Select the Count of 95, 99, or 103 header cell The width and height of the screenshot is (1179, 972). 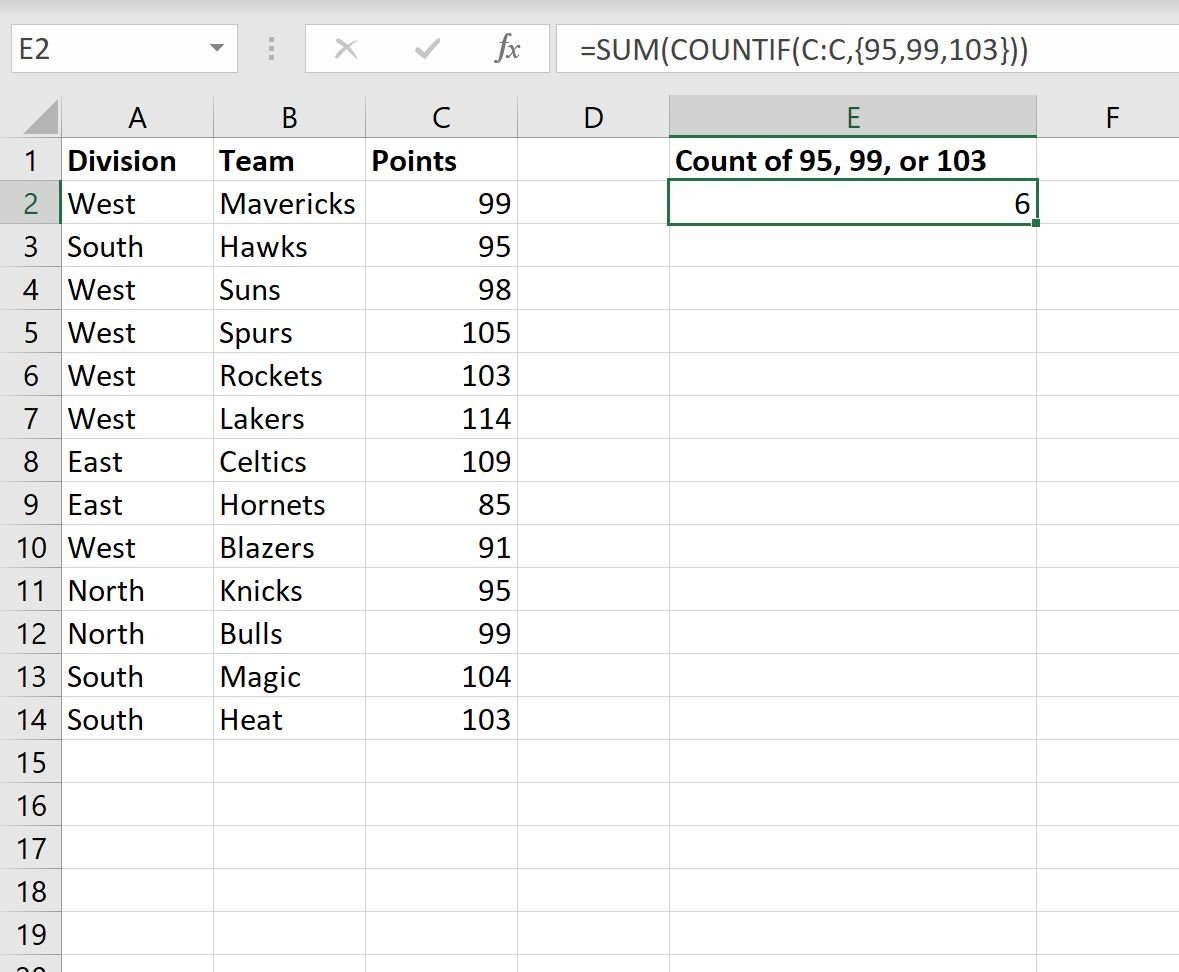coord(853,160)
